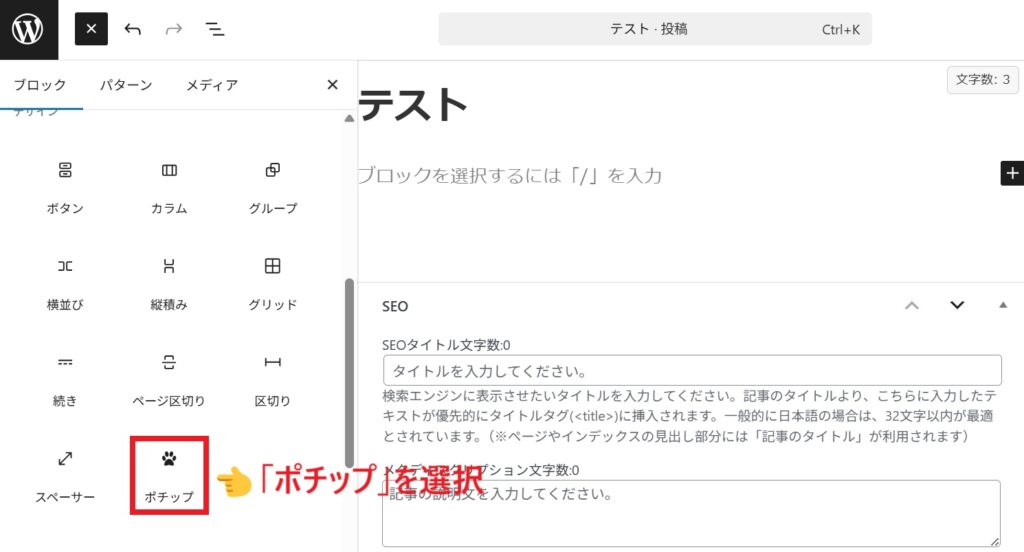Insert the 縦積み block
This screenshot has height=552, width=1024.
click(169, 284)
